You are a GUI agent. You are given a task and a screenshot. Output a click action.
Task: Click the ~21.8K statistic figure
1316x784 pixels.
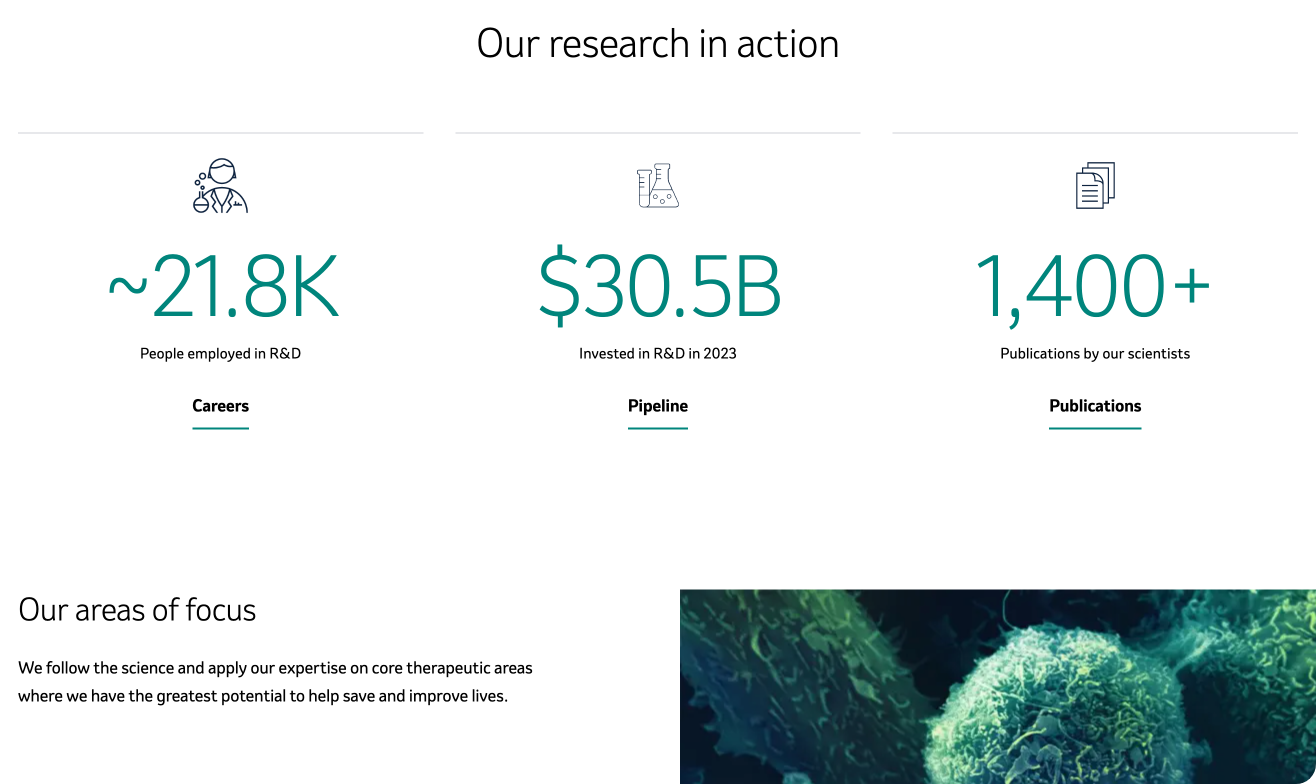coord(222,288)
